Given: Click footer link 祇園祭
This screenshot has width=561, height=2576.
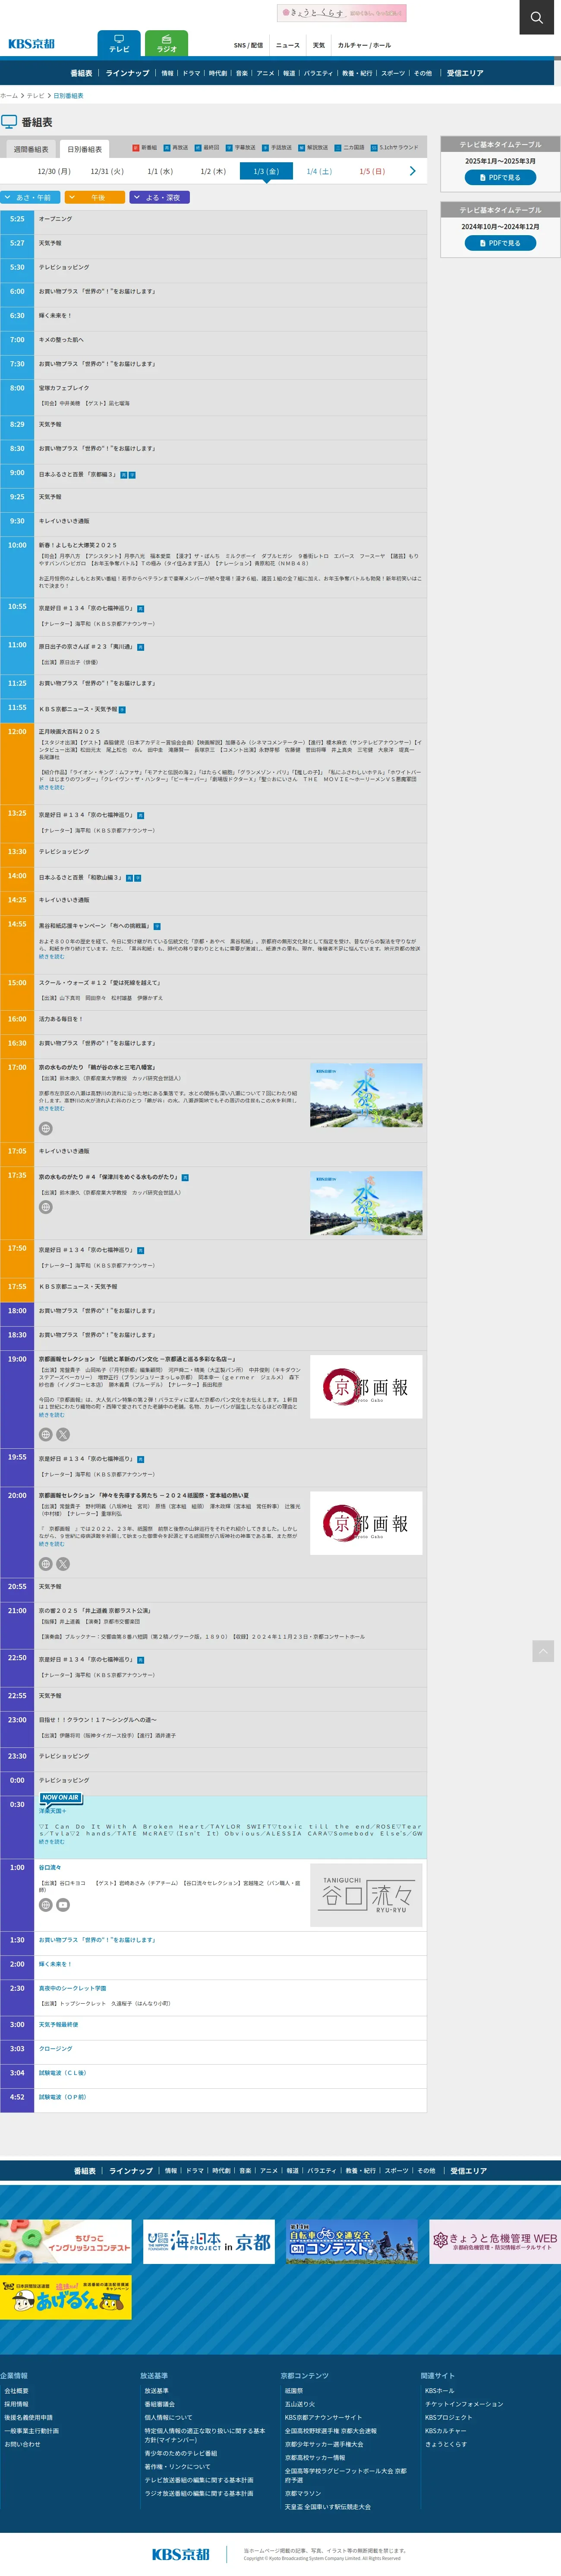Looking at the screenshot, I should (x=293, y=2391).
